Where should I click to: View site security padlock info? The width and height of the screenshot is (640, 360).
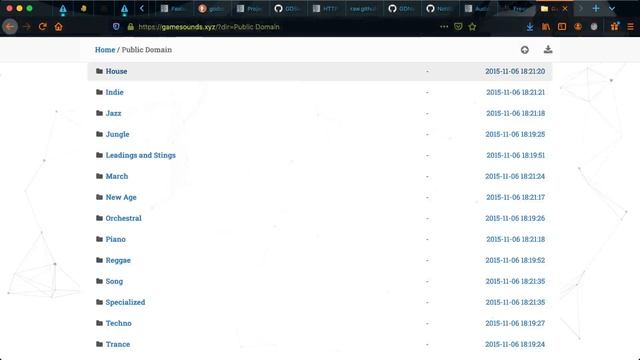pyautogui.click(x=131, y=27)
